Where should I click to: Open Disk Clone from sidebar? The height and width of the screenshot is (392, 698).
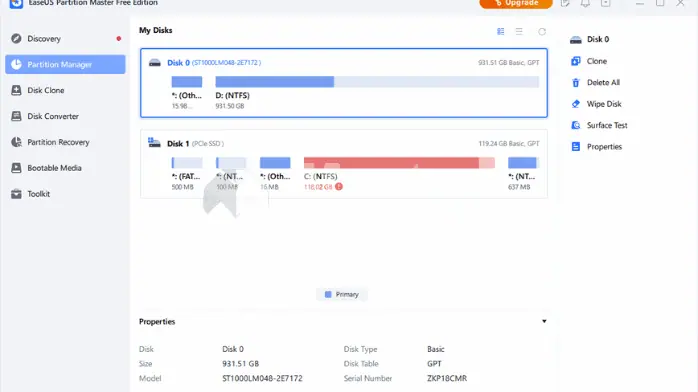[65, 90]
